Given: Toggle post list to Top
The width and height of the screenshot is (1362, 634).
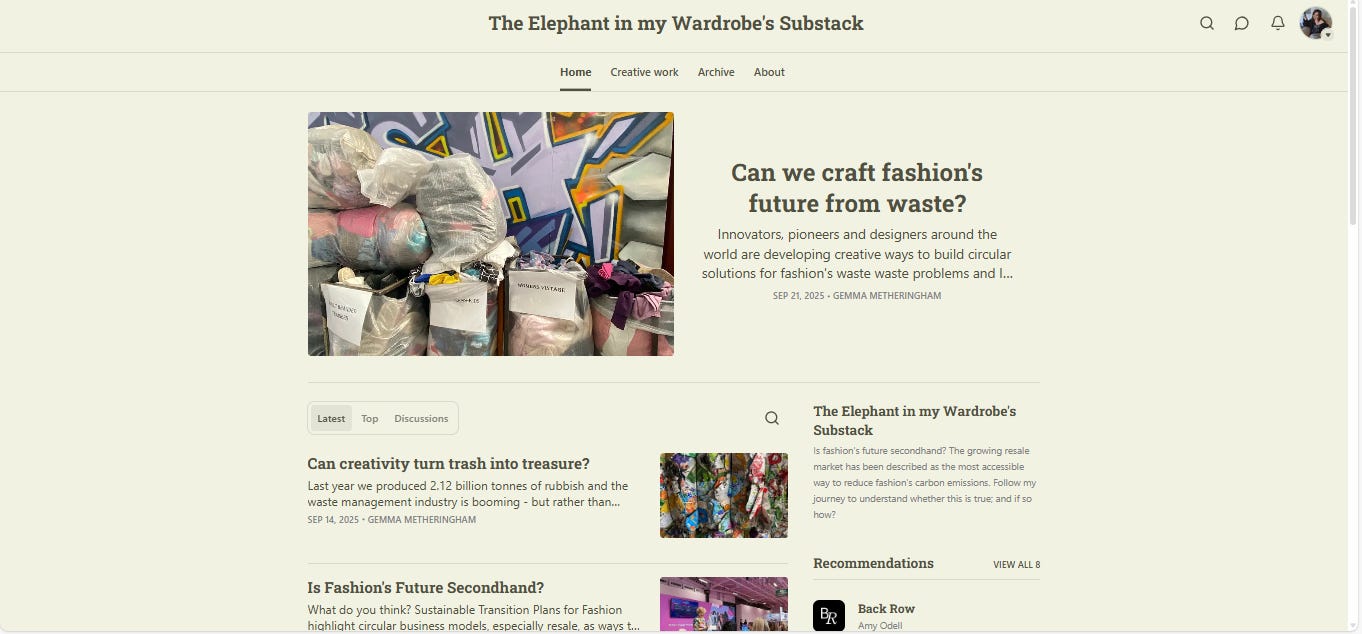Looking at the screenshot, I should [370, 419].
